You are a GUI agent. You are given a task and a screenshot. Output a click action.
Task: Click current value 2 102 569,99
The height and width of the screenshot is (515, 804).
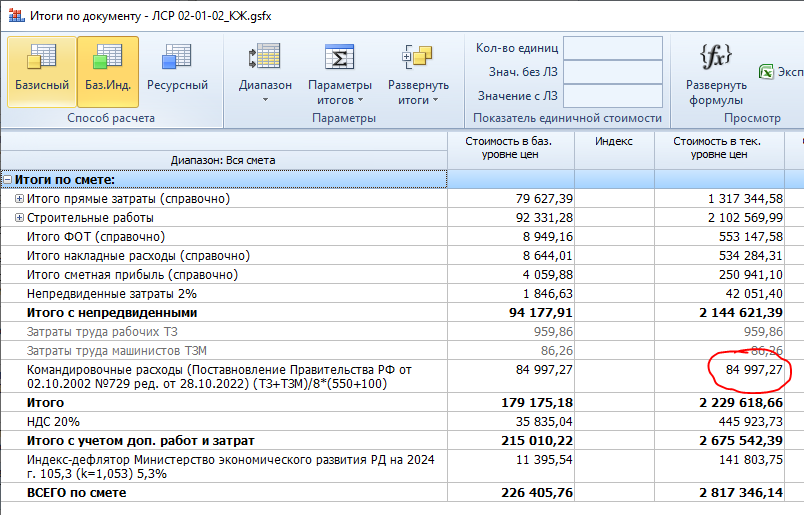tap(746, 217)
